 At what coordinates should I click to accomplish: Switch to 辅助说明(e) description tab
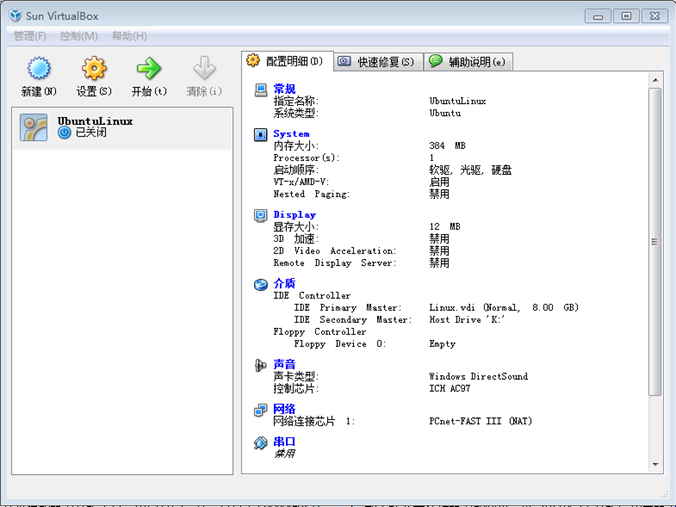tap(469, 62)
